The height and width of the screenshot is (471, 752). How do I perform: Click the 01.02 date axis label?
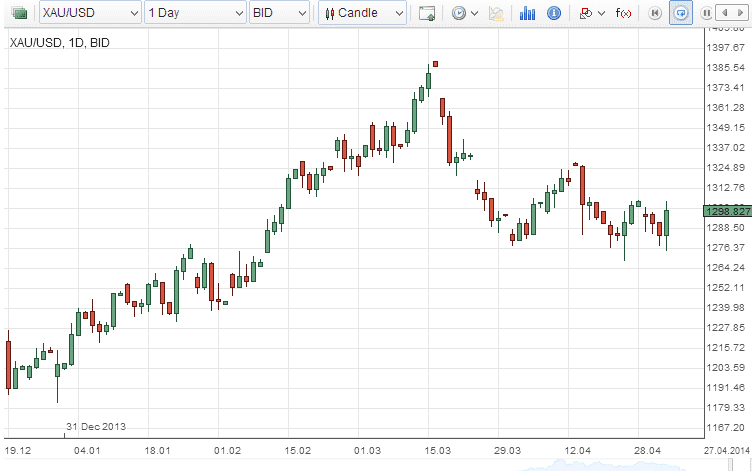coord(227,450)
